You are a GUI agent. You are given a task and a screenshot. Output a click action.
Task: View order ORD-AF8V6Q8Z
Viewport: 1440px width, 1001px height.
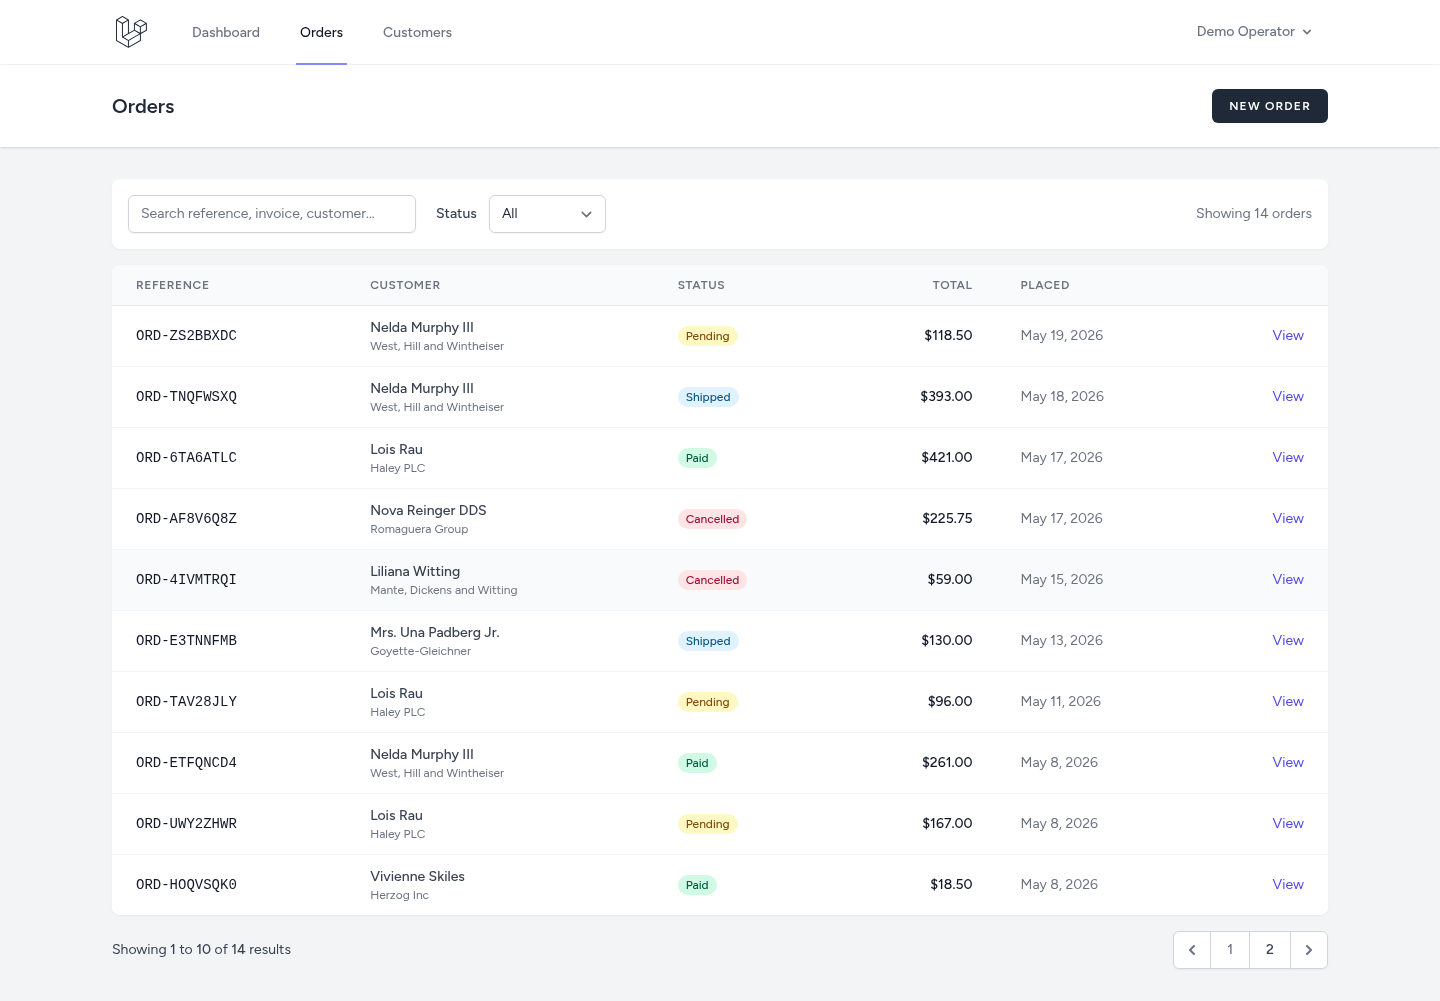click(x=1288, y=519)
